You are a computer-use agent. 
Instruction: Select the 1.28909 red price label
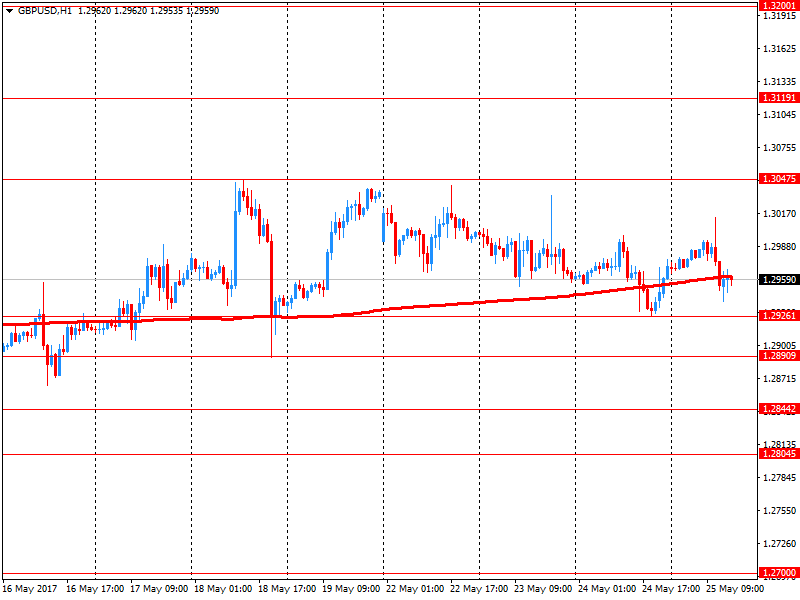point(779,356)
